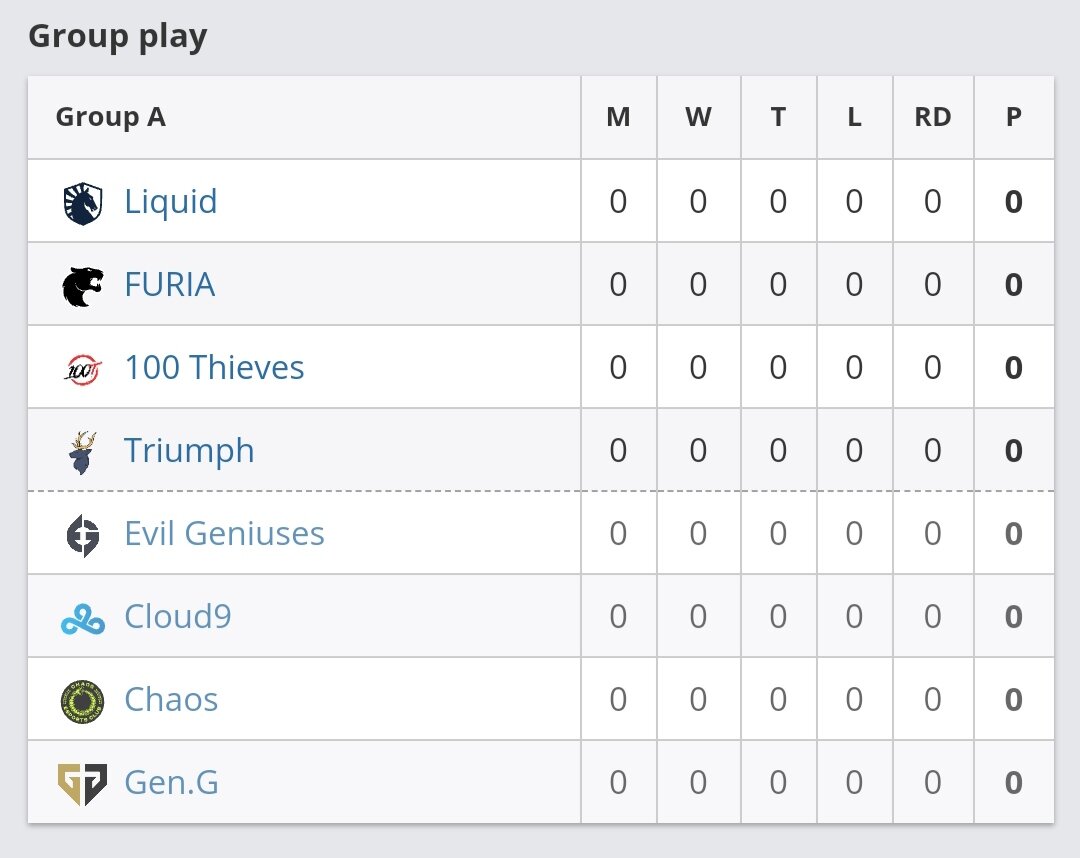Click the Triumph stag logo

pos(83,452)
